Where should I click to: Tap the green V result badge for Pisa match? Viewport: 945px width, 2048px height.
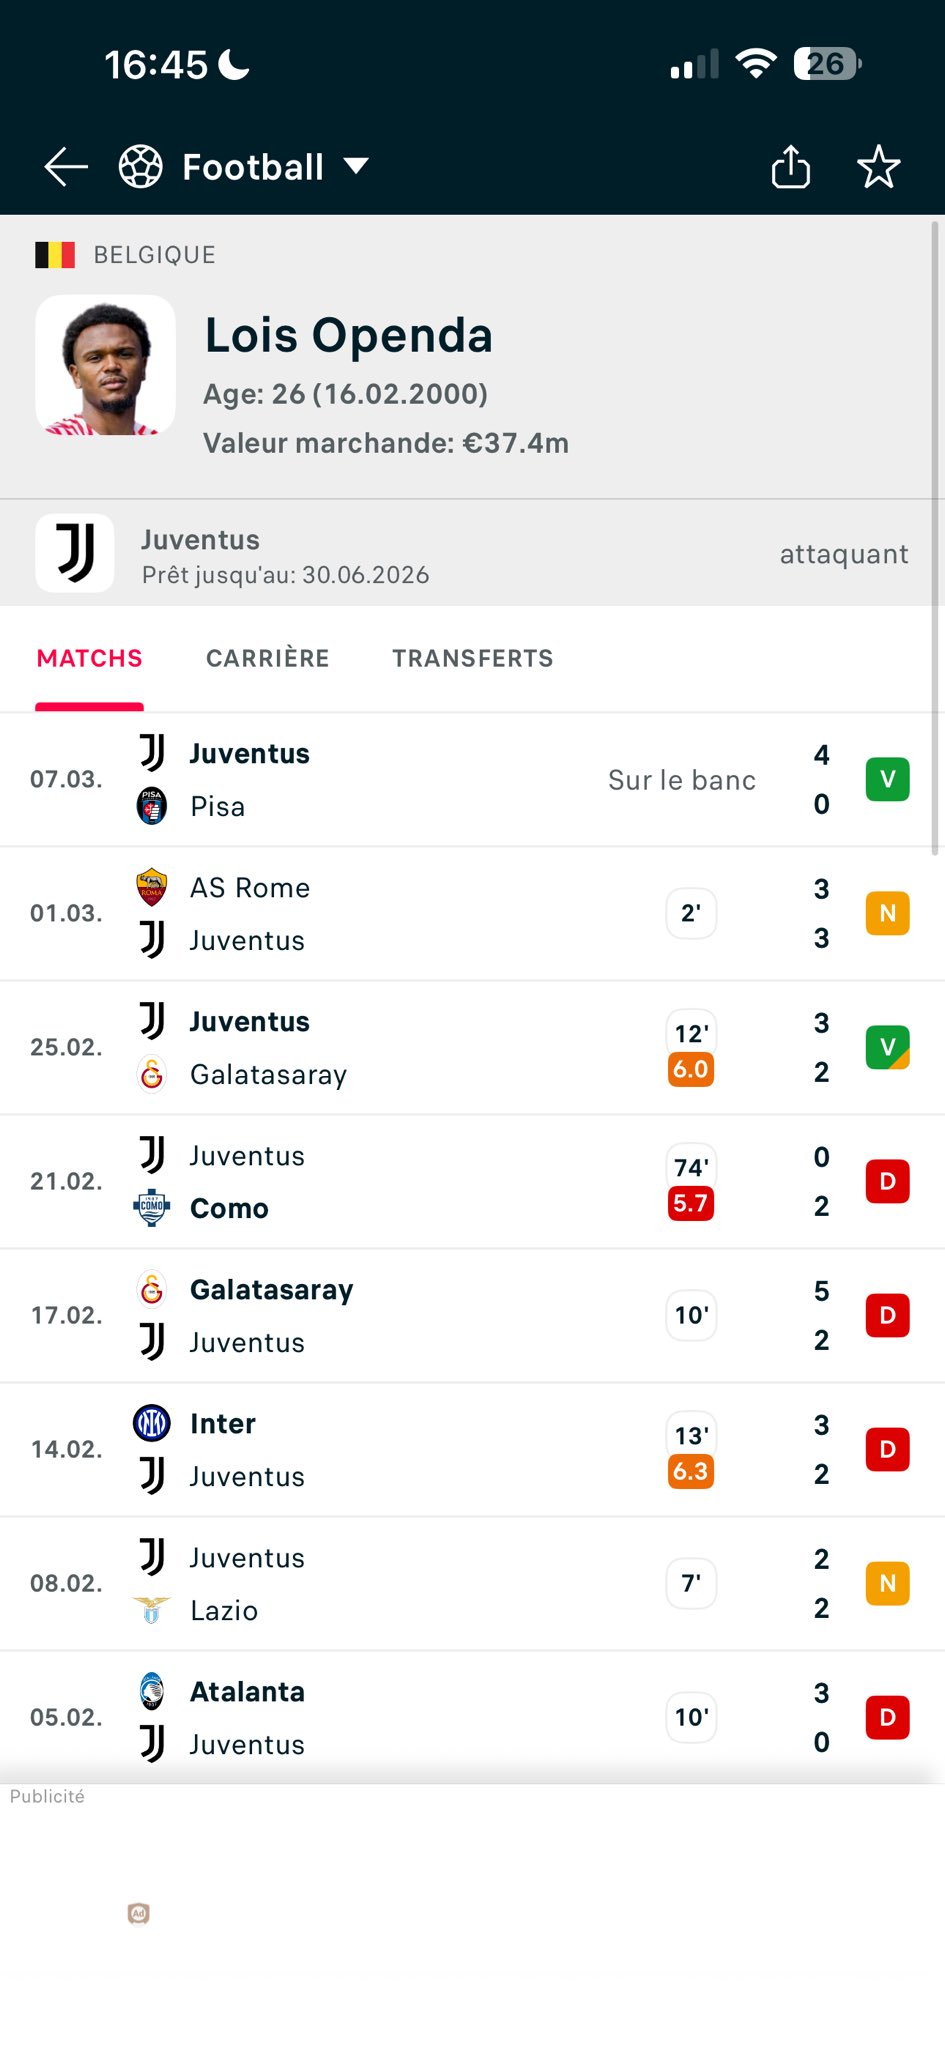[887, 780]
